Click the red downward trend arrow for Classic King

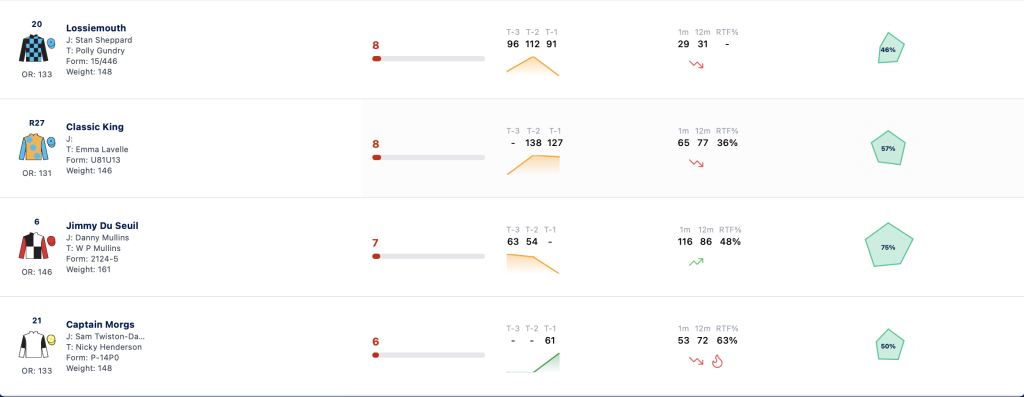pyautogui.click(x=696, y=163)
